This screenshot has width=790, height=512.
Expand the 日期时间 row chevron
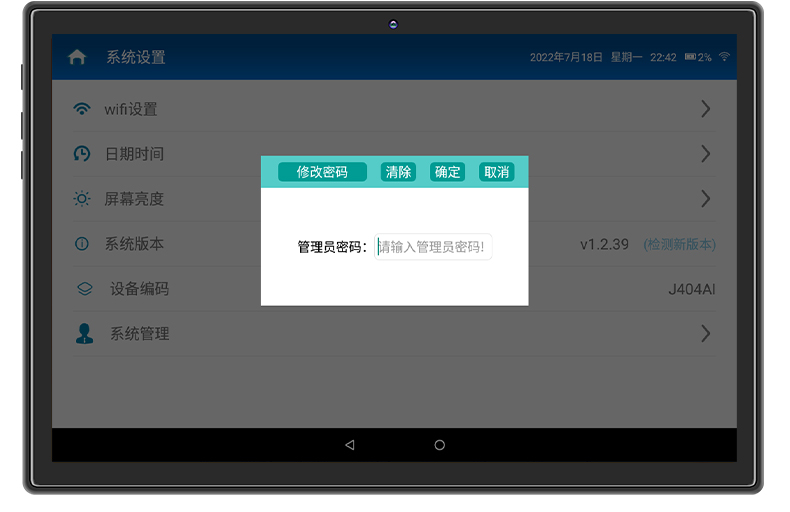click(706, 154)
